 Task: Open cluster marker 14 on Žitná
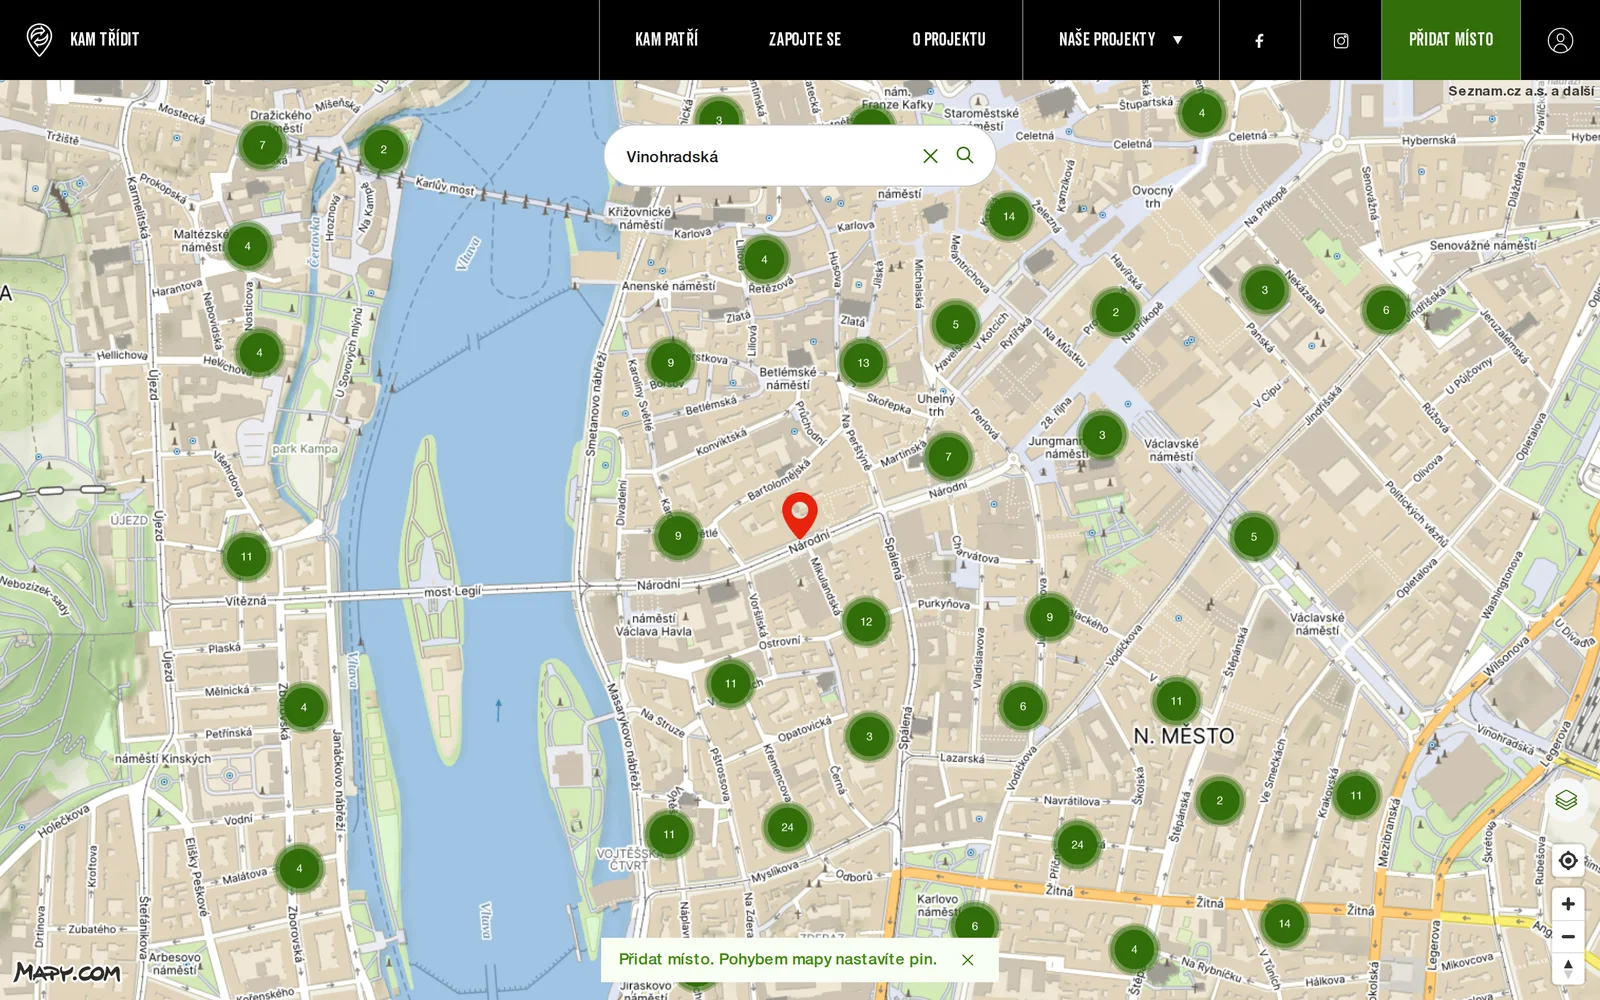(1284, 924)
